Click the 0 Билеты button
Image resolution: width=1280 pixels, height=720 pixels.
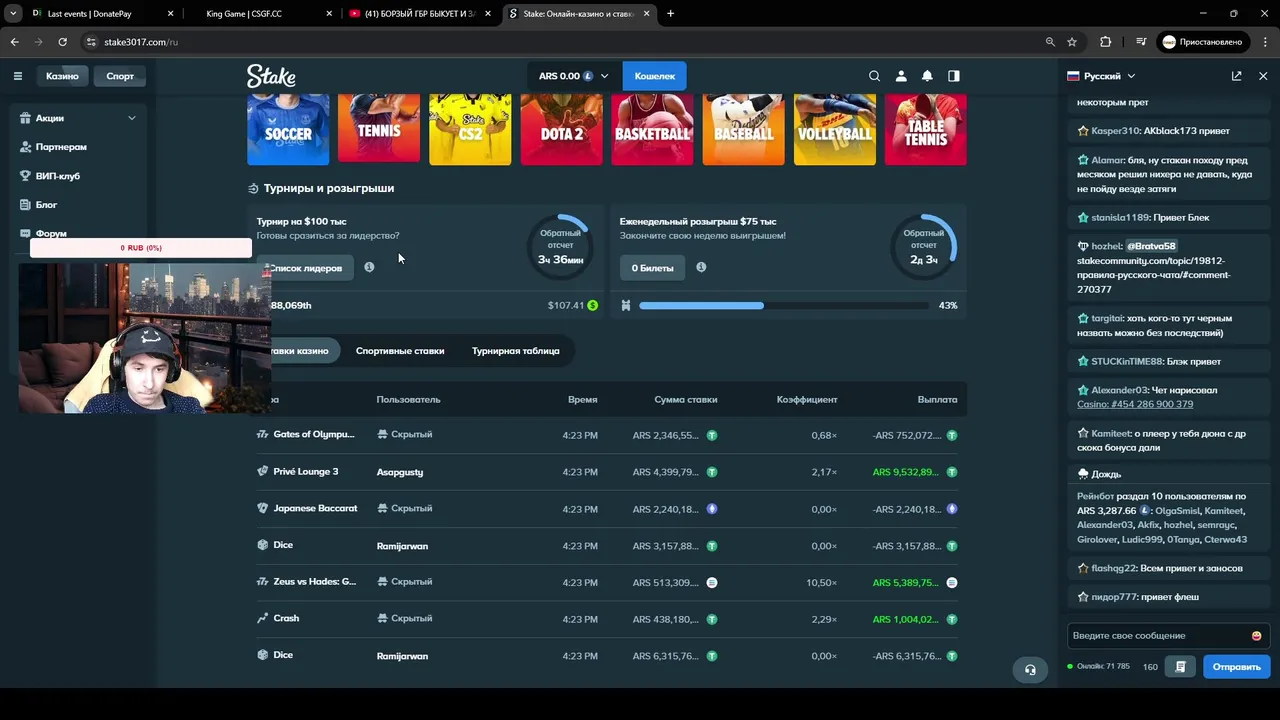[653, 268]
